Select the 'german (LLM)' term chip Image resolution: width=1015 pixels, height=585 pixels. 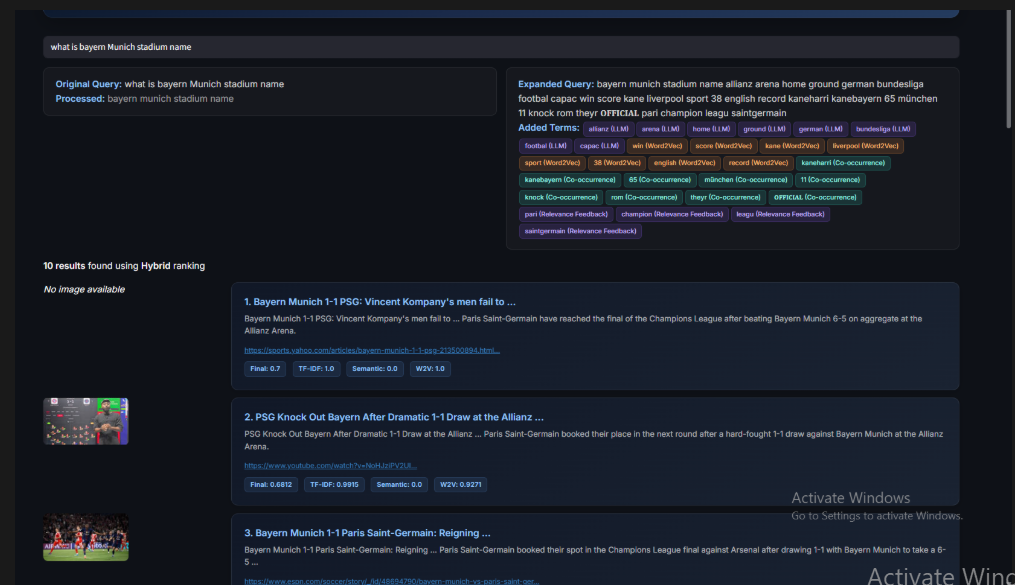pyautogui.click(x=820, y=129)
